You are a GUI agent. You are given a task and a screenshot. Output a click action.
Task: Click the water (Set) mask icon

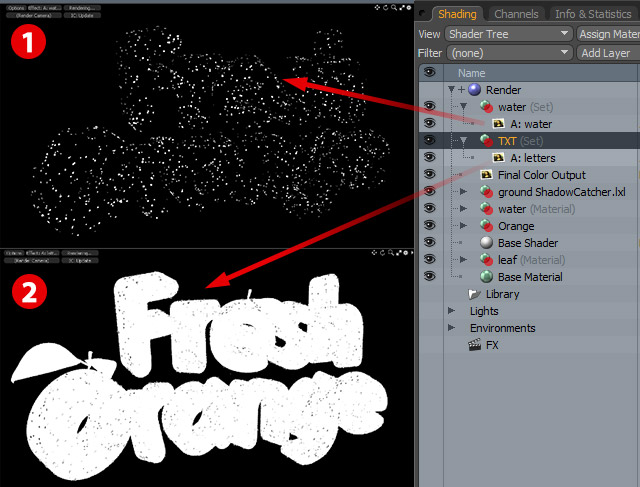[487, 107]
